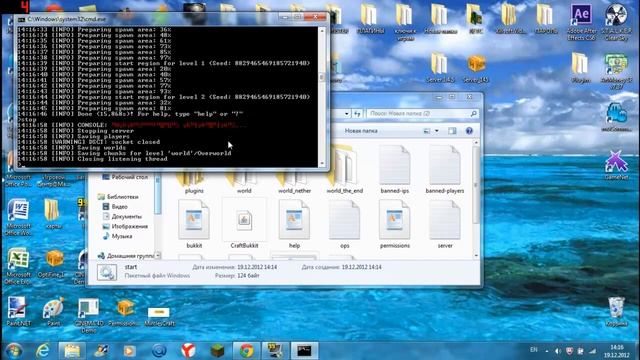Open the Windows Start menu

14,351
